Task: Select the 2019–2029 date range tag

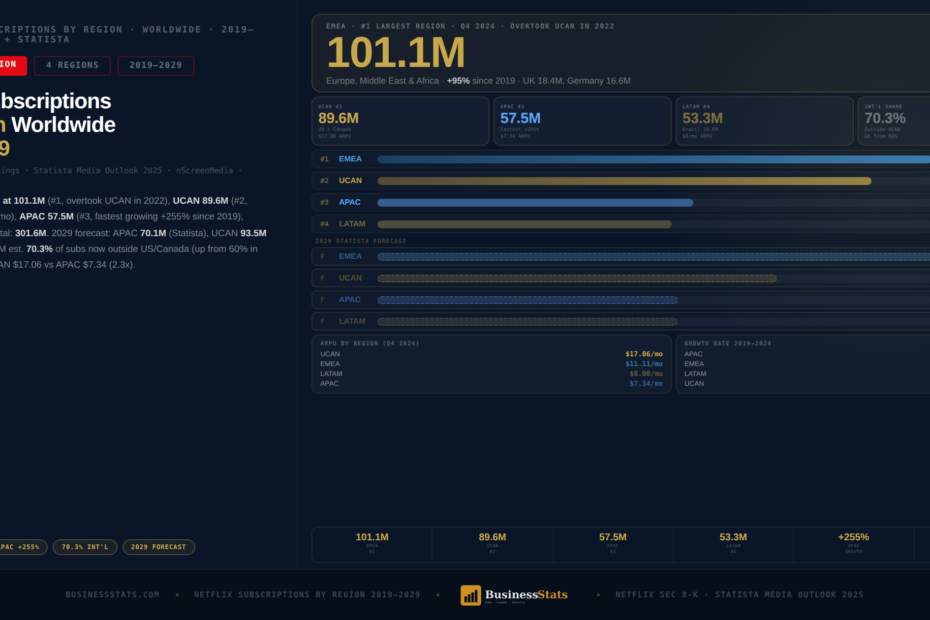Action: 156,65
